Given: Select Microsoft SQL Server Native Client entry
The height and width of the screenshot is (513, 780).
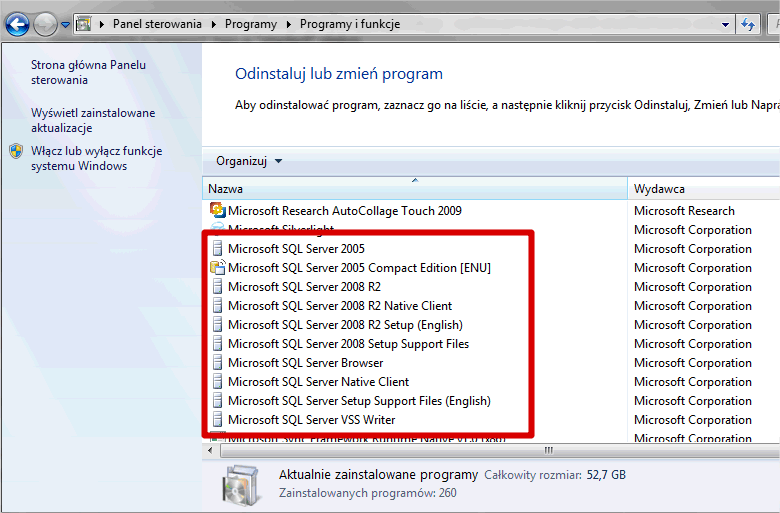Looking at the screenshot, I should [x=318, y=382].
